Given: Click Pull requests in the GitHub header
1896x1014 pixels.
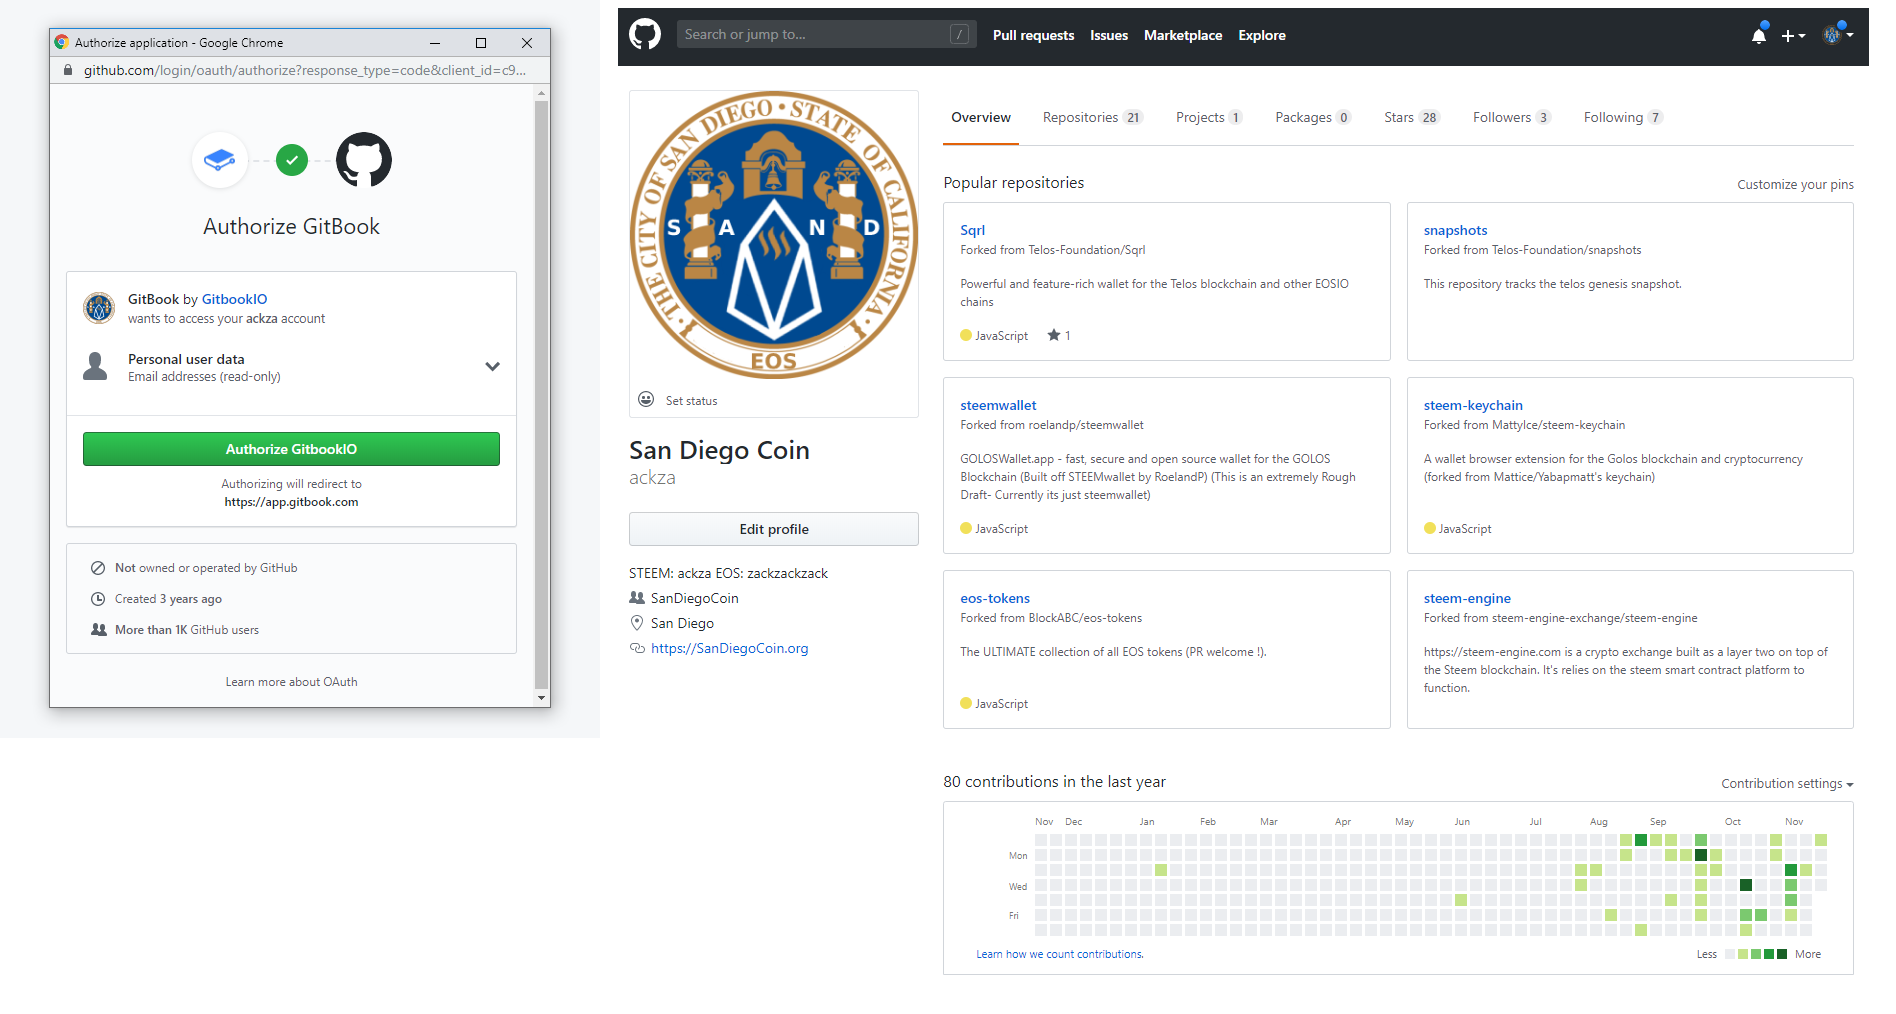Looking at the screenshot, I should (1033, 35).
